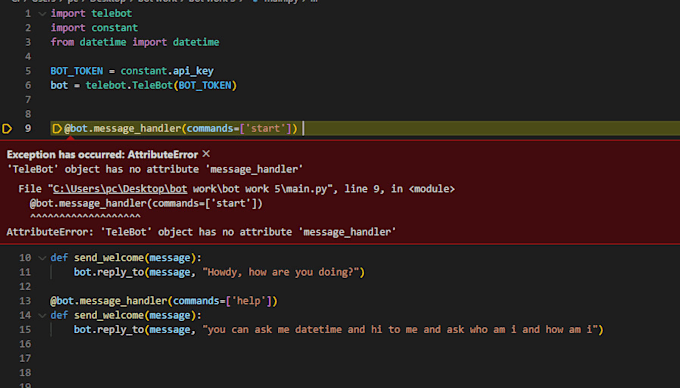Click the debug pointer arrow in line 9 gutter
680x388 pixels.
[7, 129]
